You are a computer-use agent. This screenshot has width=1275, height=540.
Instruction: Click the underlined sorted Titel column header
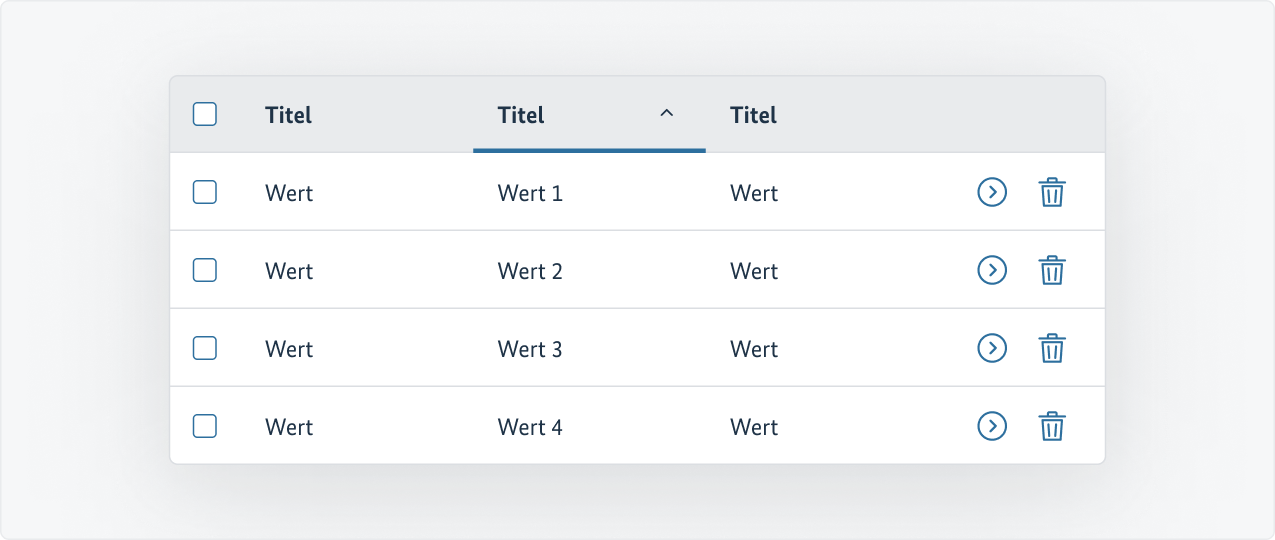[x=521, y=116]
